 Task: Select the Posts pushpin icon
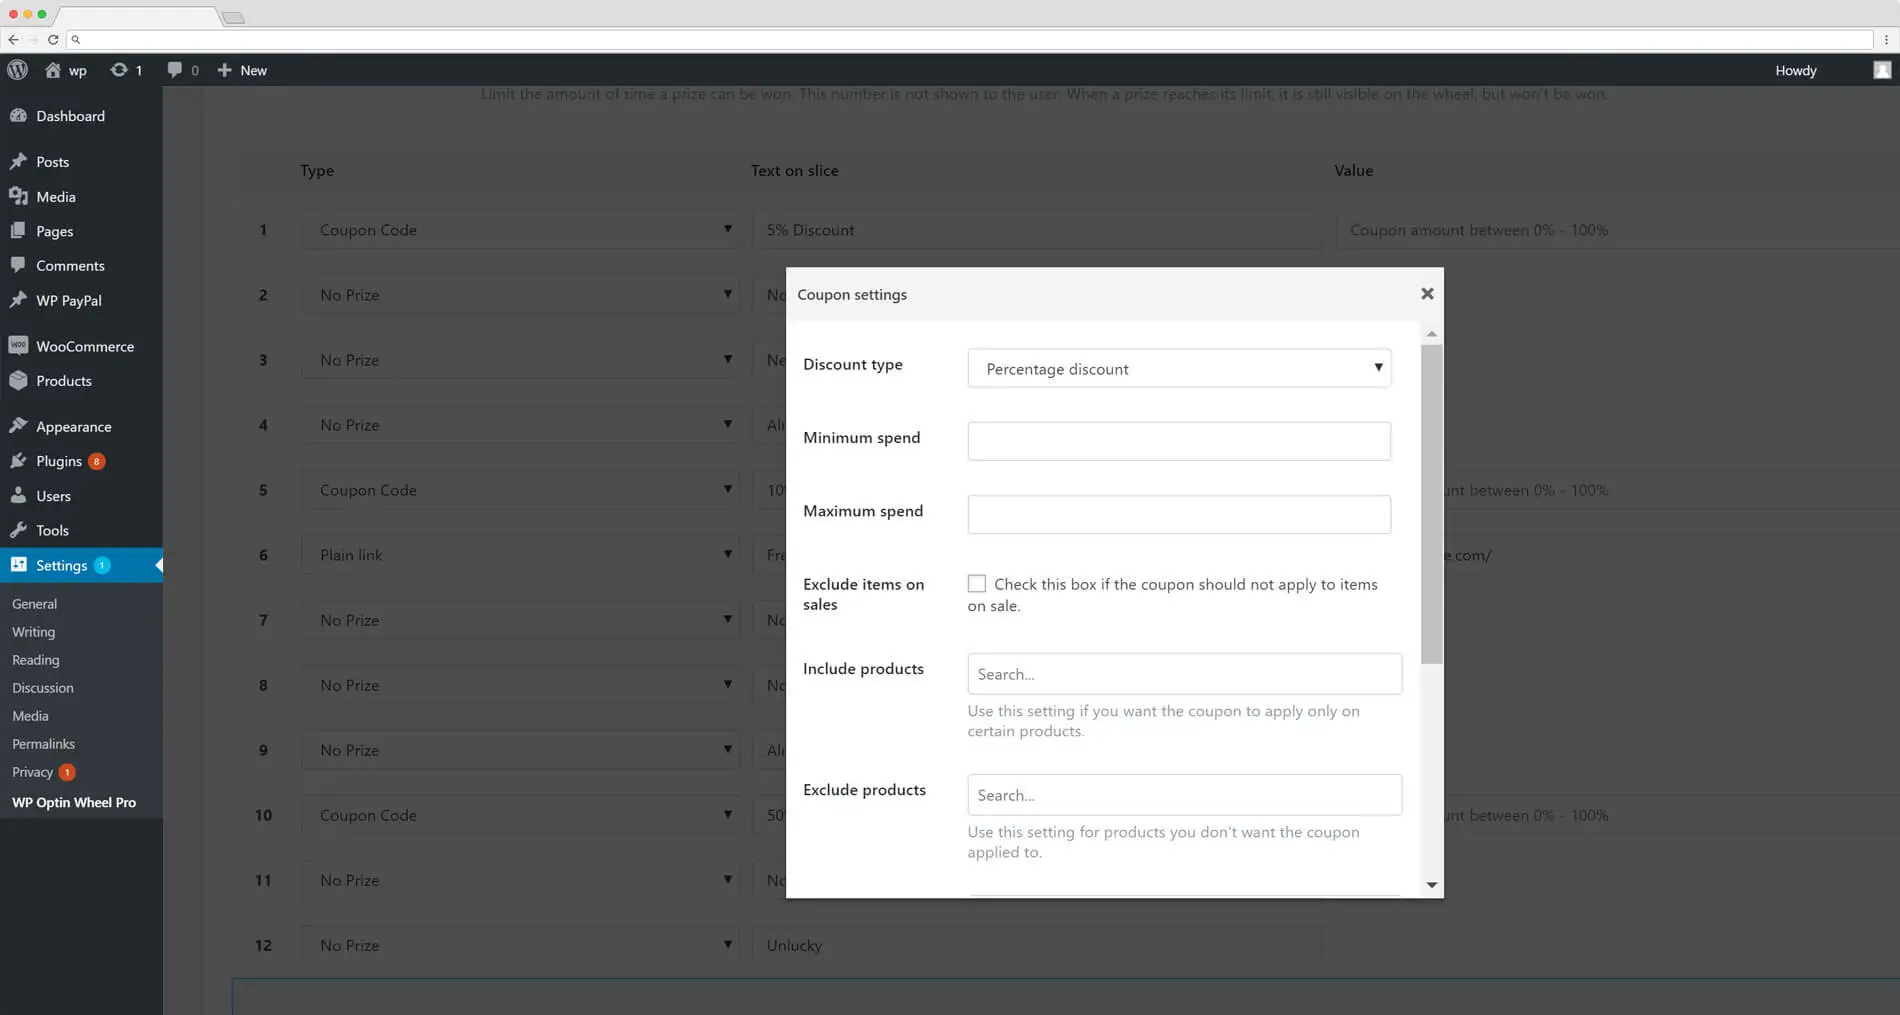pos(20,161)
